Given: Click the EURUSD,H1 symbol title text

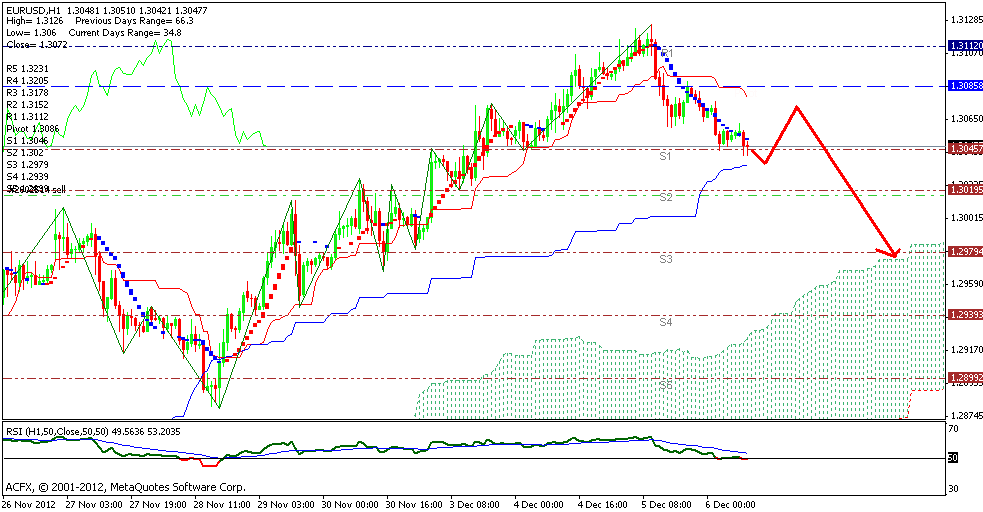Looking at the screenshot, I should [x=30, y=7].
